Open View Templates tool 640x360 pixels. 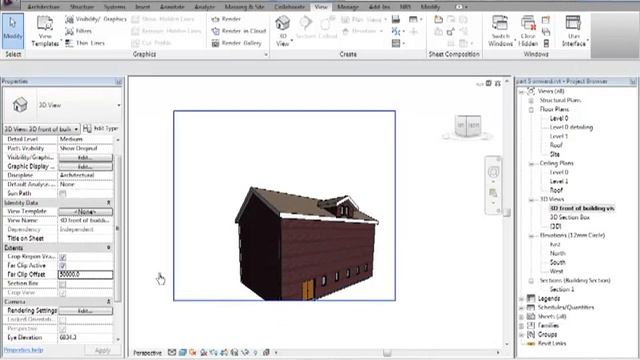coord(45,31)
